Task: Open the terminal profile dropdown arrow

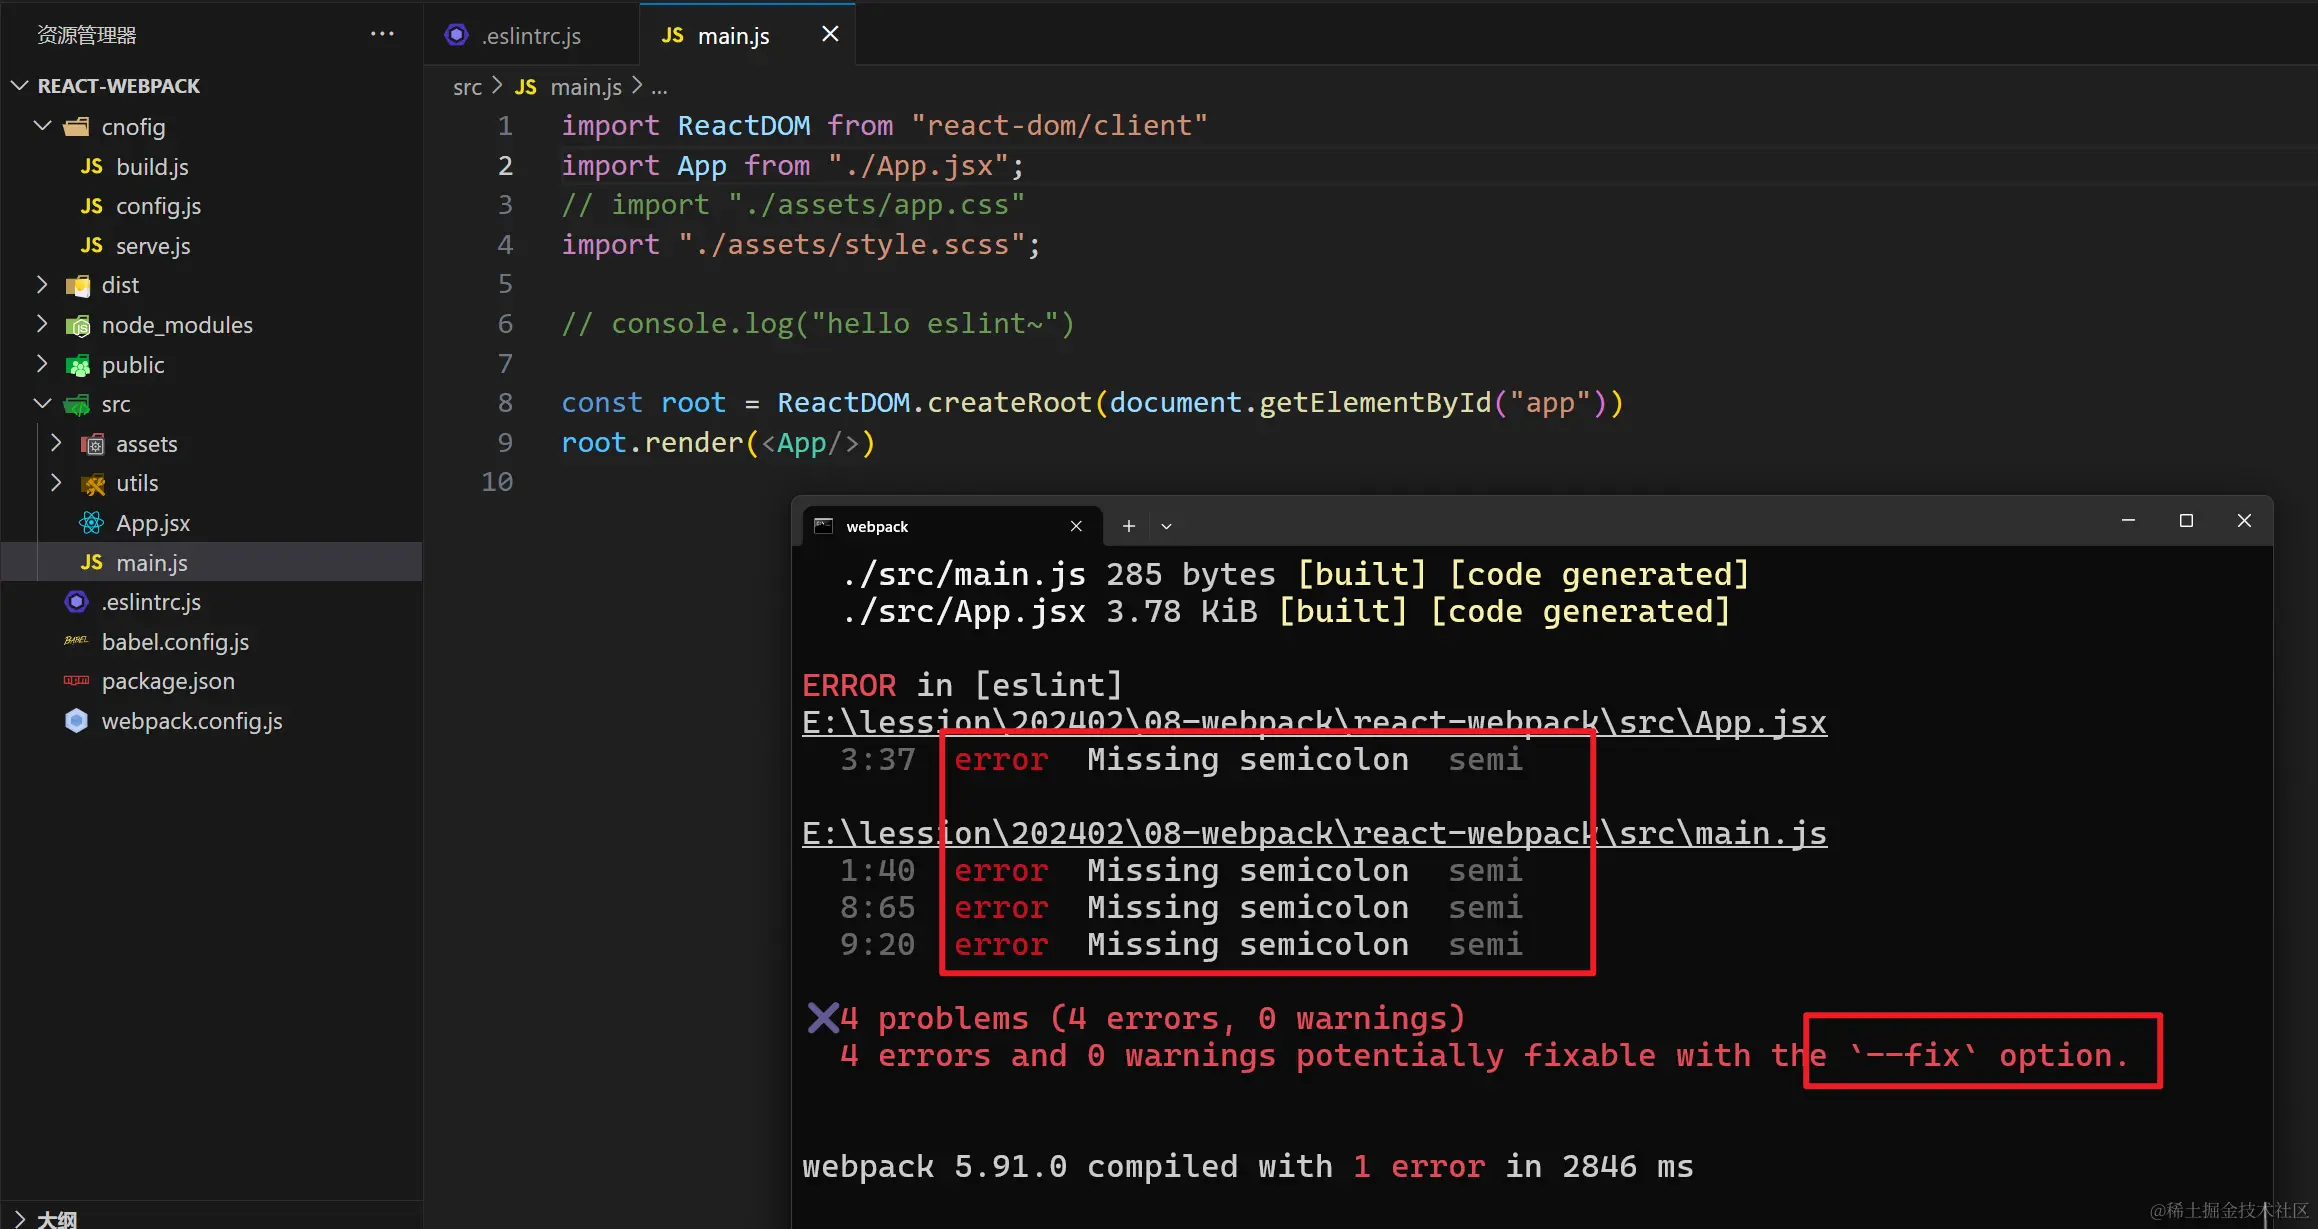Action: [x=1166, y=526]
